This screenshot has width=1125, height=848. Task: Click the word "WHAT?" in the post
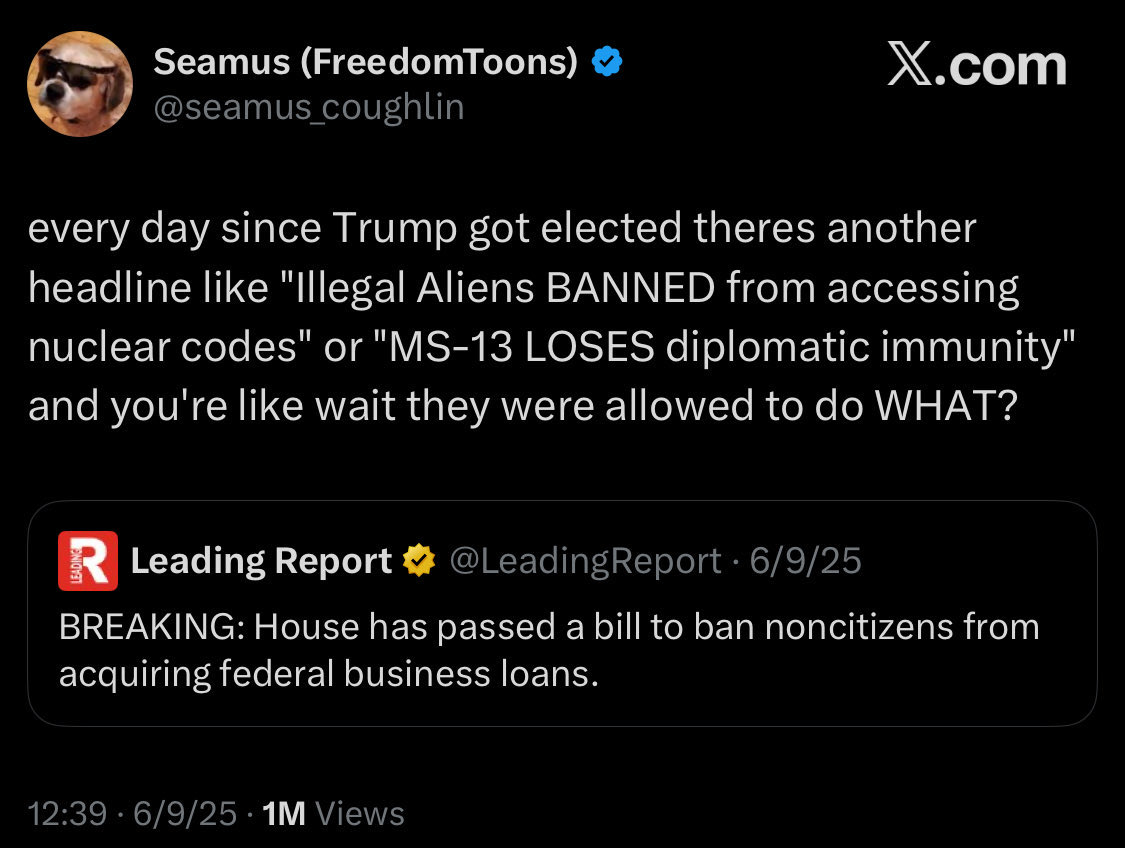click(944, 404)
